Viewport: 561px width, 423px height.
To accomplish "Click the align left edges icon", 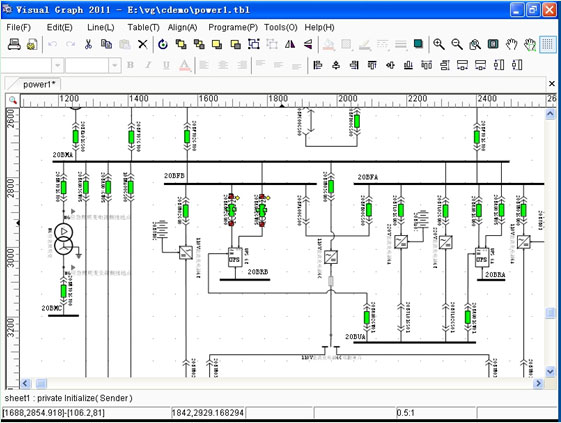I will coord(318,65).
